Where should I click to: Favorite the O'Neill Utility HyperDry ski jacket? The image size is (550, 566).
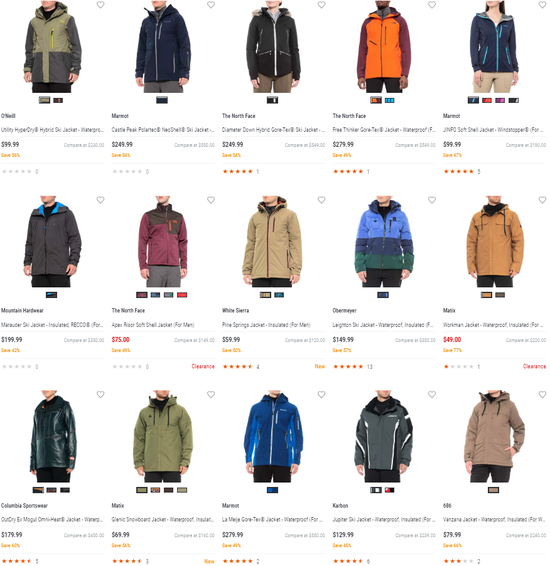100,5
